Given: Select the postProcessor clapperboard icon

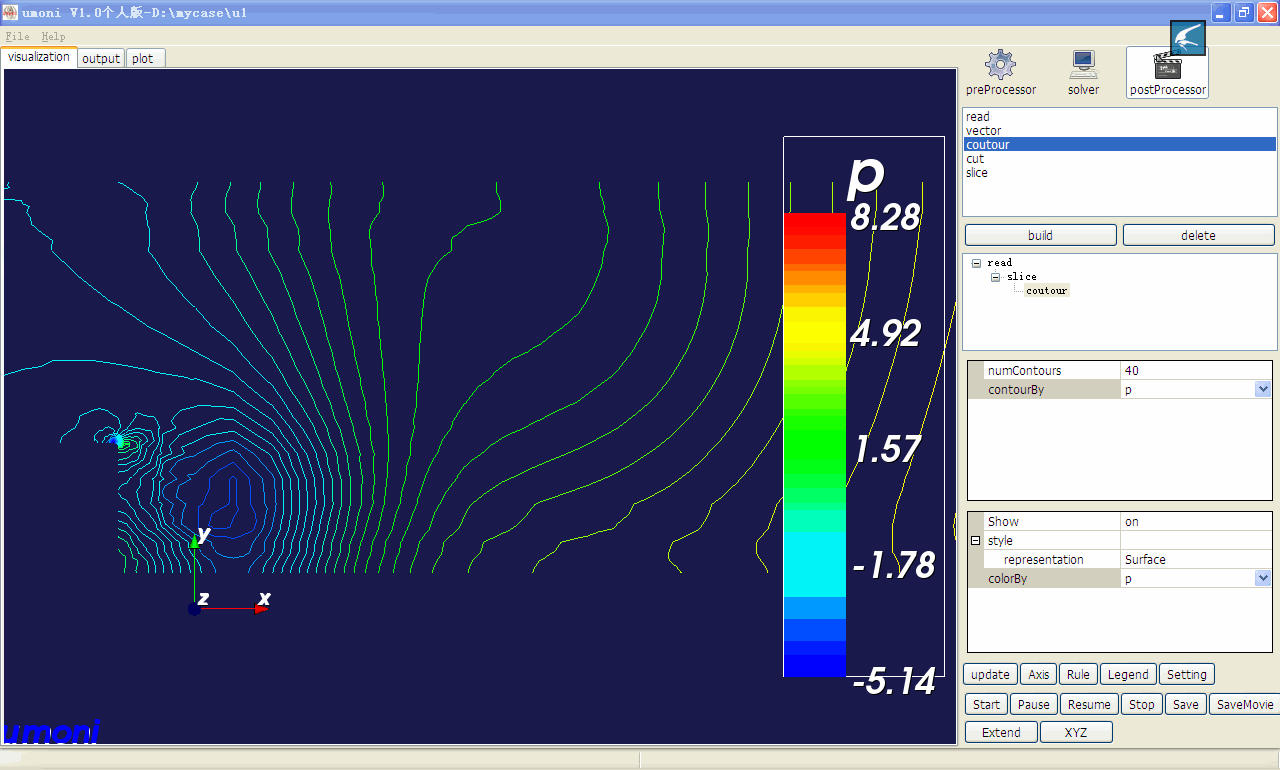Looking at the screenshot, I should click(x=1167, y=67).
